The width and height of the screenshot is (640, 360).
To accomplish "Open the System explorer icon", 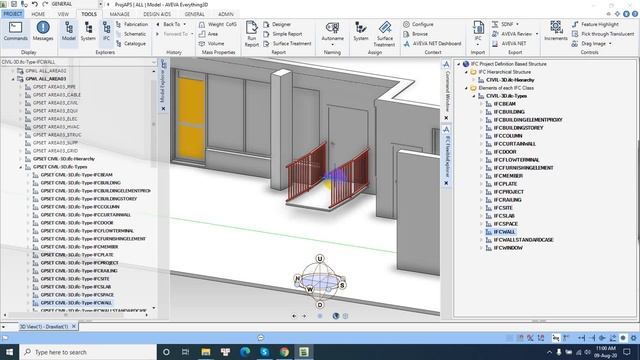I will (x=88, y=31).
